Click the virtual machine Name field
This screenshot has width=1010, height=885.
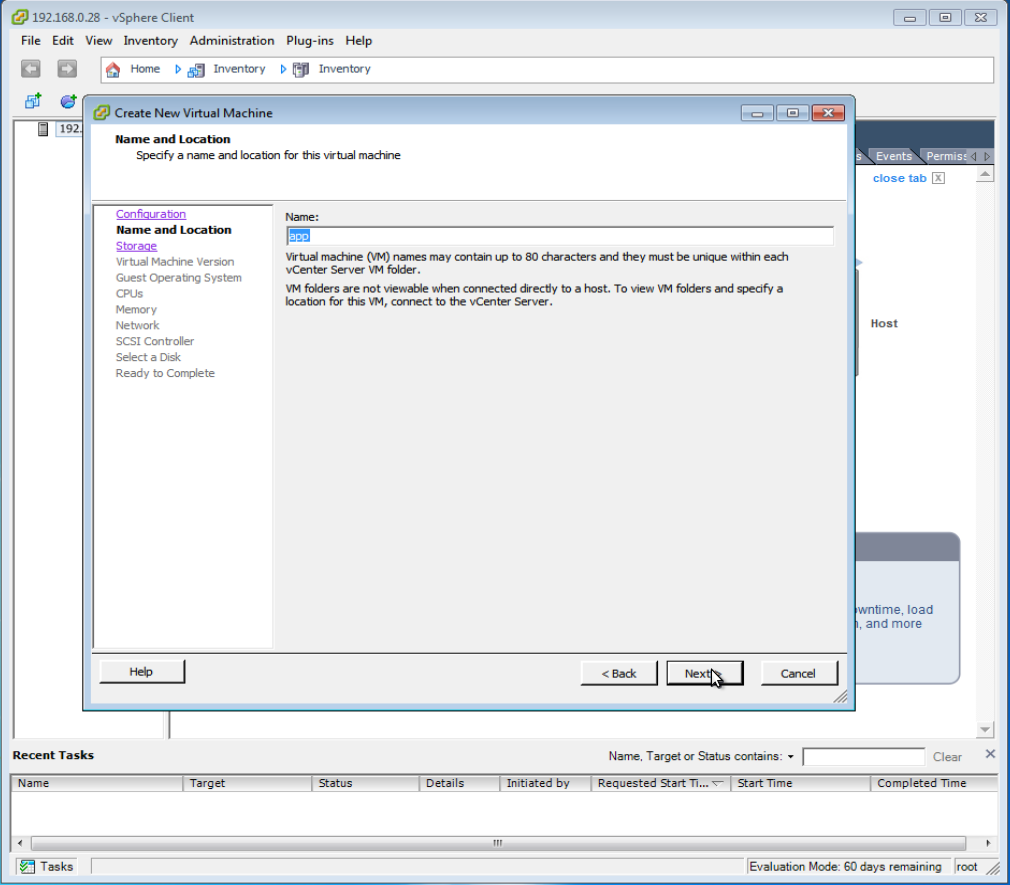click(559, 236)
